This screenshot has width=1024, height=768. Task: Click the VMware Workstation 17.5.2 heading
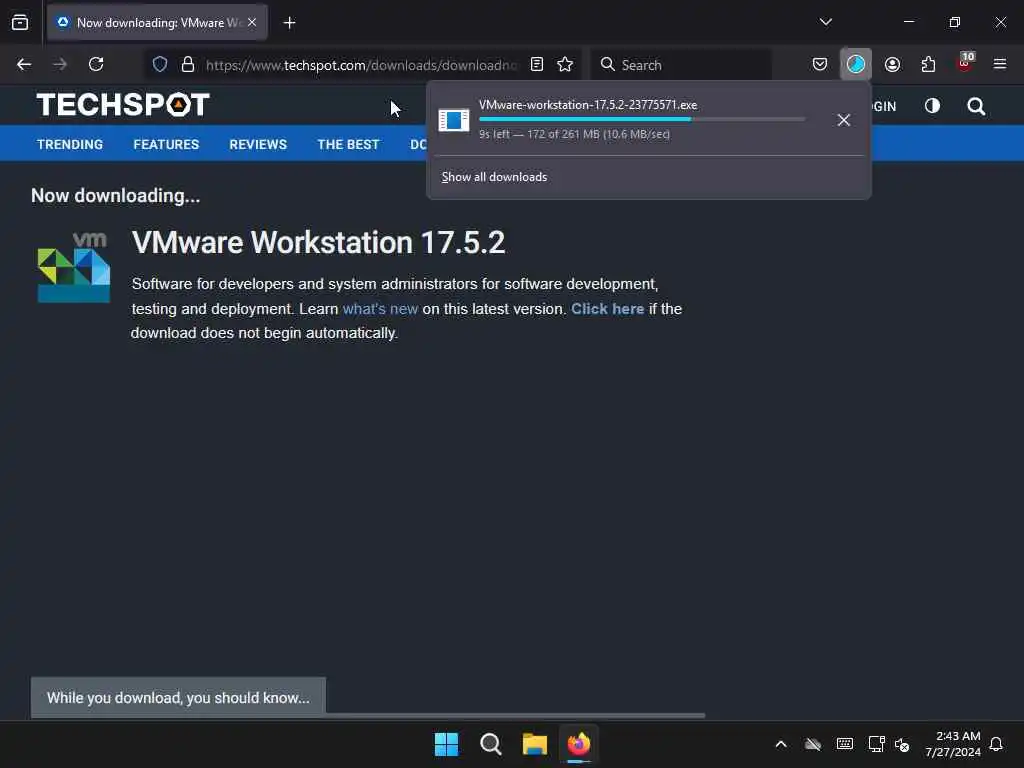[318, 242]
